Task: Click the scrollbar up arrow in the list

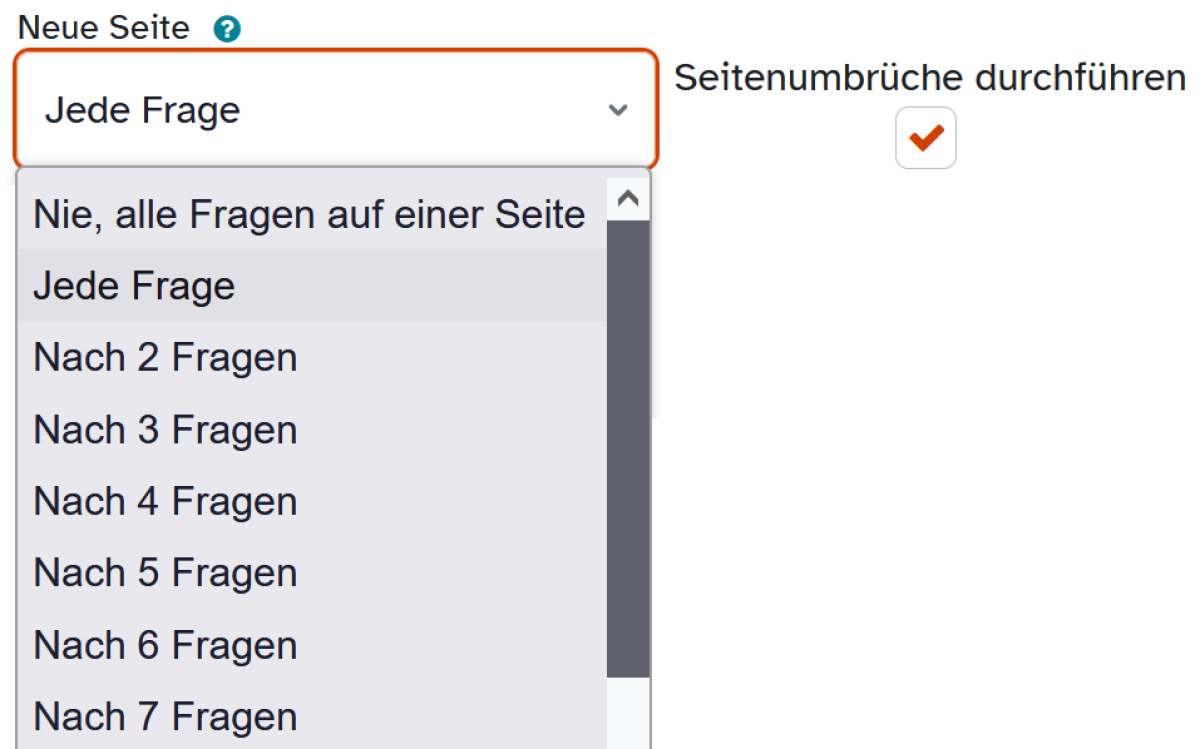Action: [x=628, y=198]
